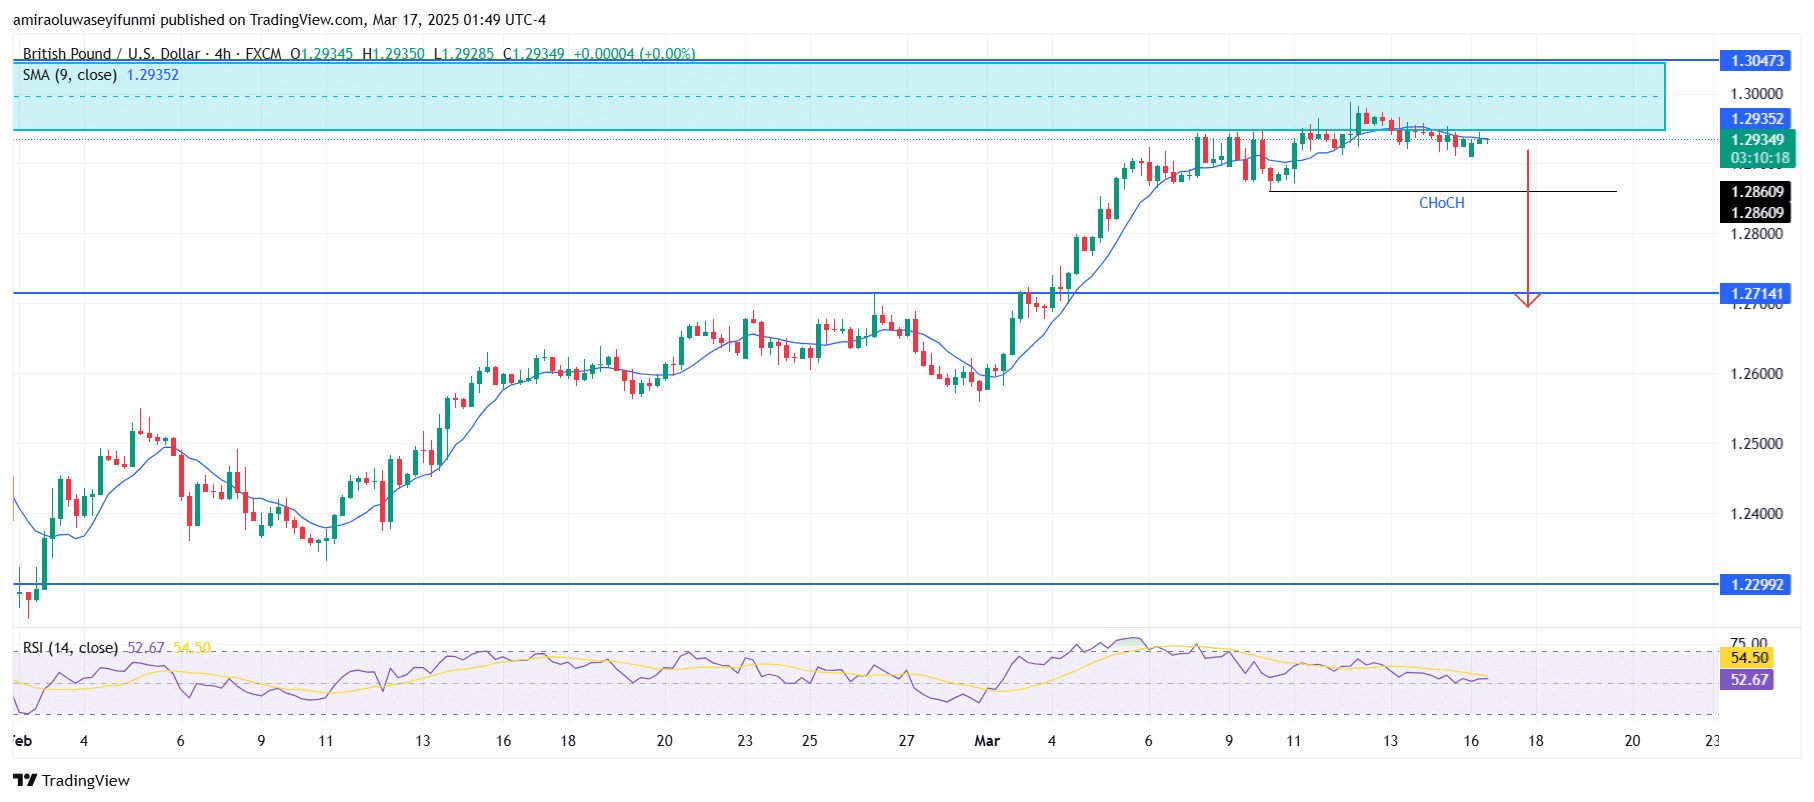The image size is (1814, 802).
Task: Click the RSI value tag 54.50
Action: pos(1746,658)
